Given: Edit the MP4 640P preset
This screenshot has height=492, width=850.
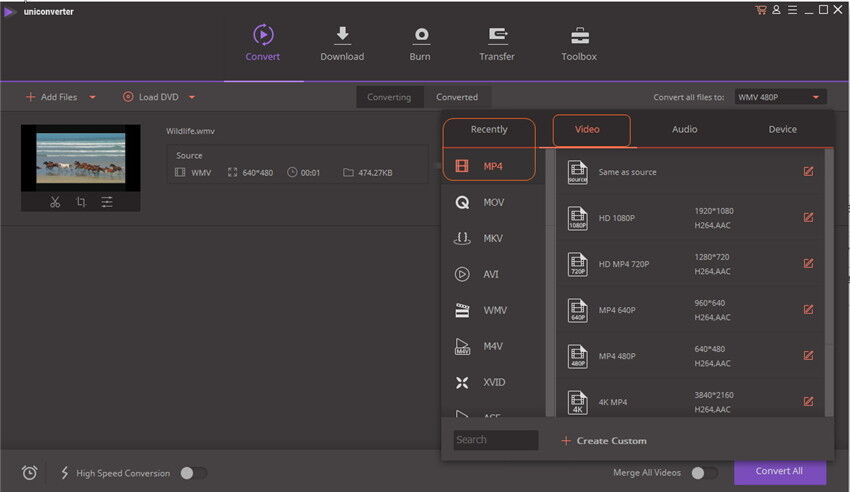Looking at the screenshot, I should coord(808,309).
